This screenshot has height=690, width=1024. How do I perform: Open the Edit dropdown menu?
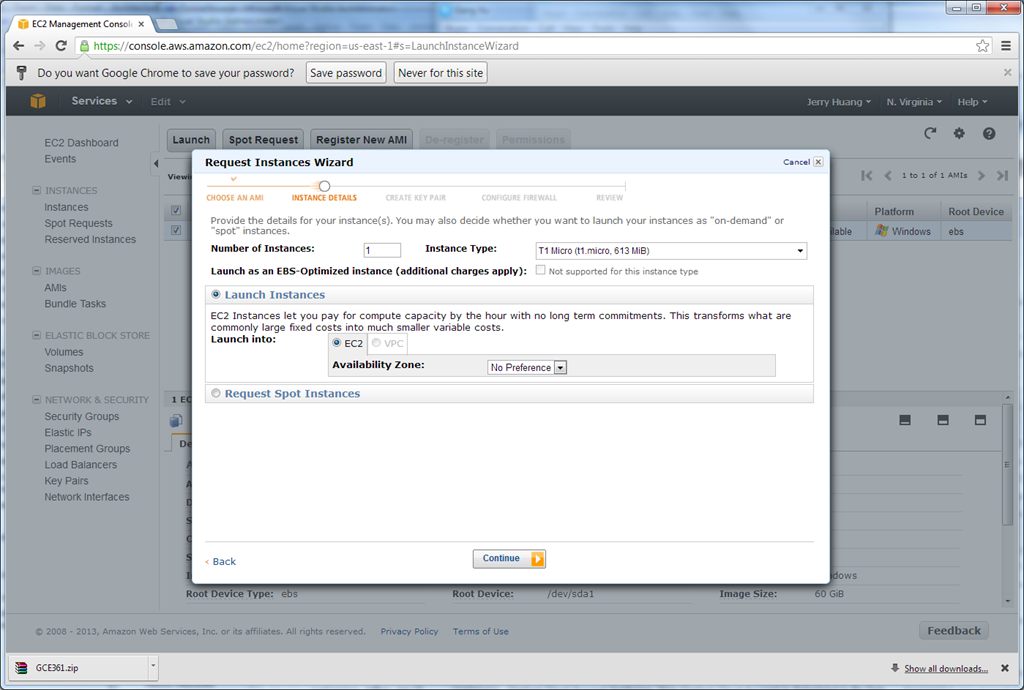click(x=168, y=102)
